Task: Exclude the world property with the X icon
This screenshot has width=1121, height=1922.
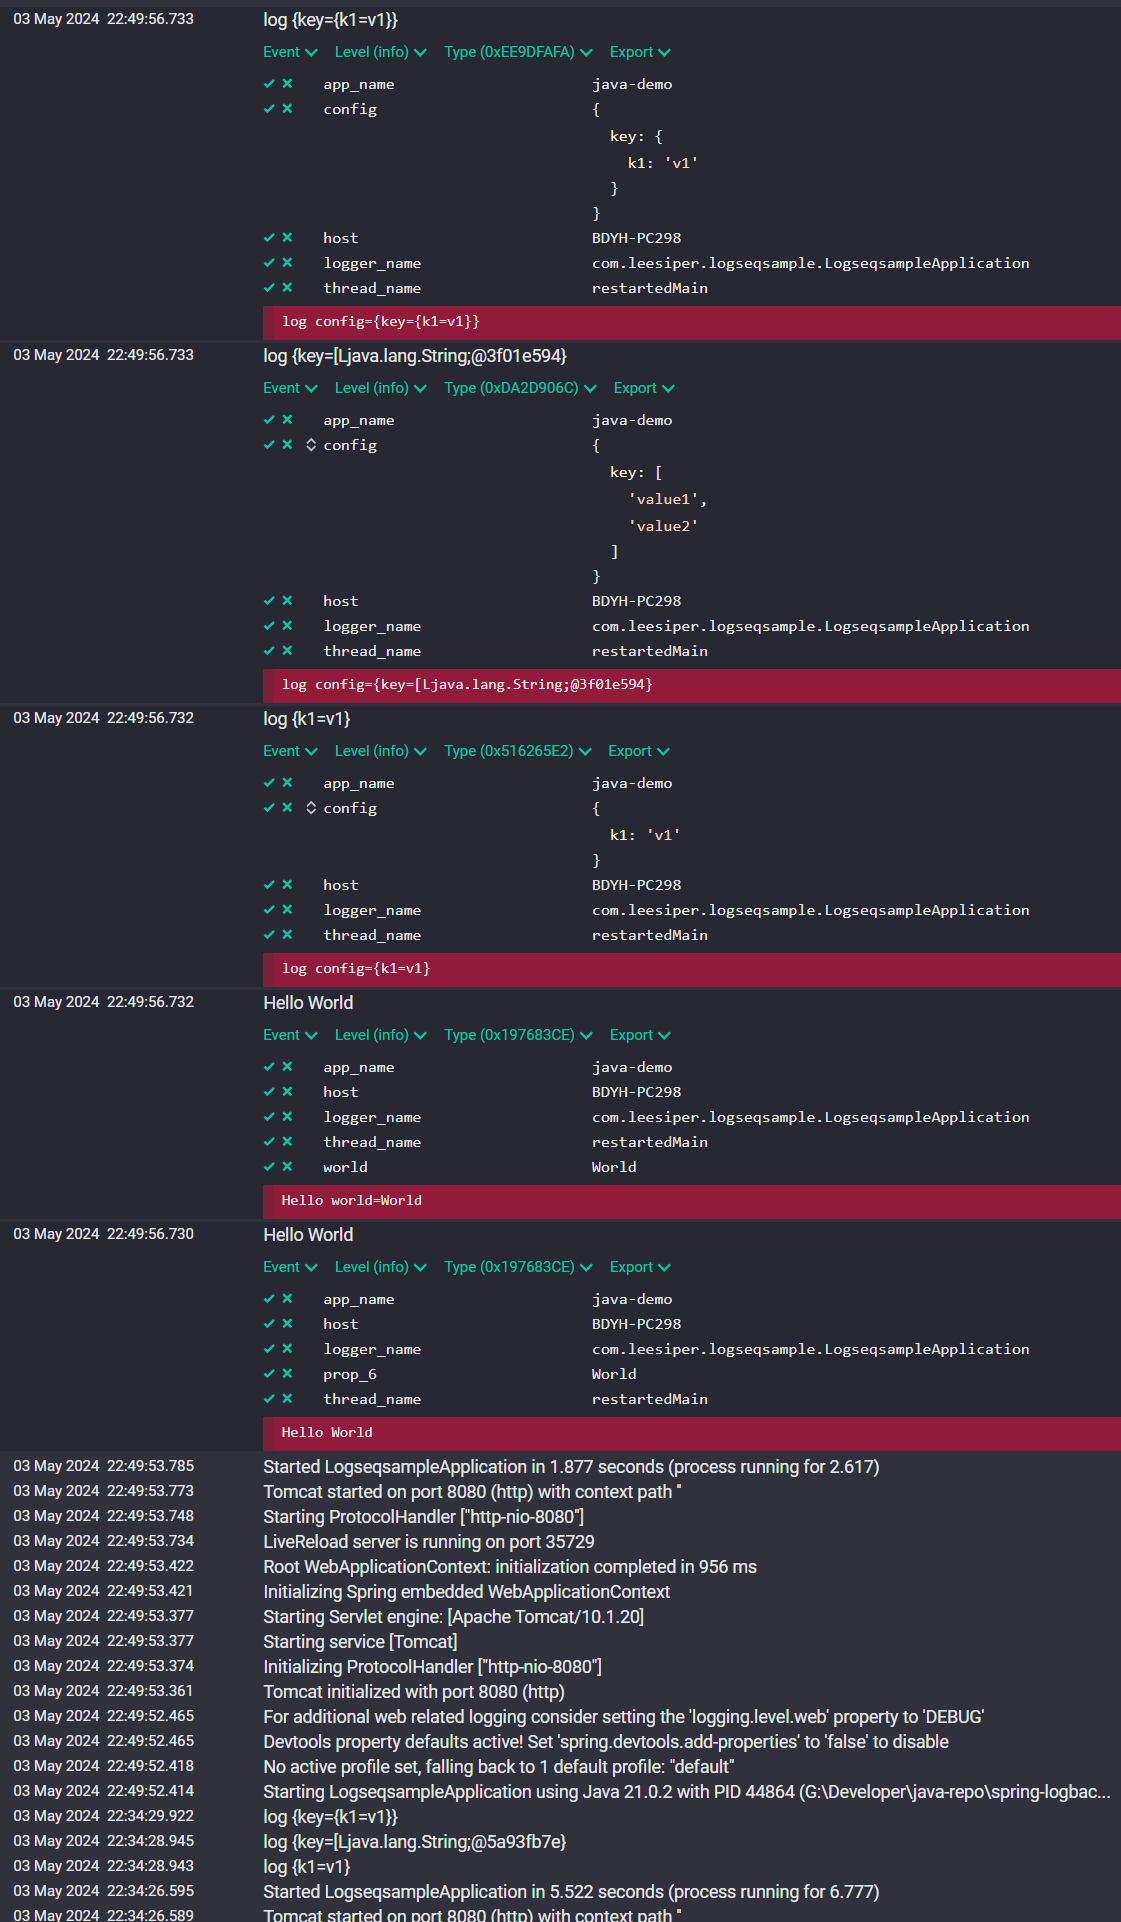Action: [288, 1167]
